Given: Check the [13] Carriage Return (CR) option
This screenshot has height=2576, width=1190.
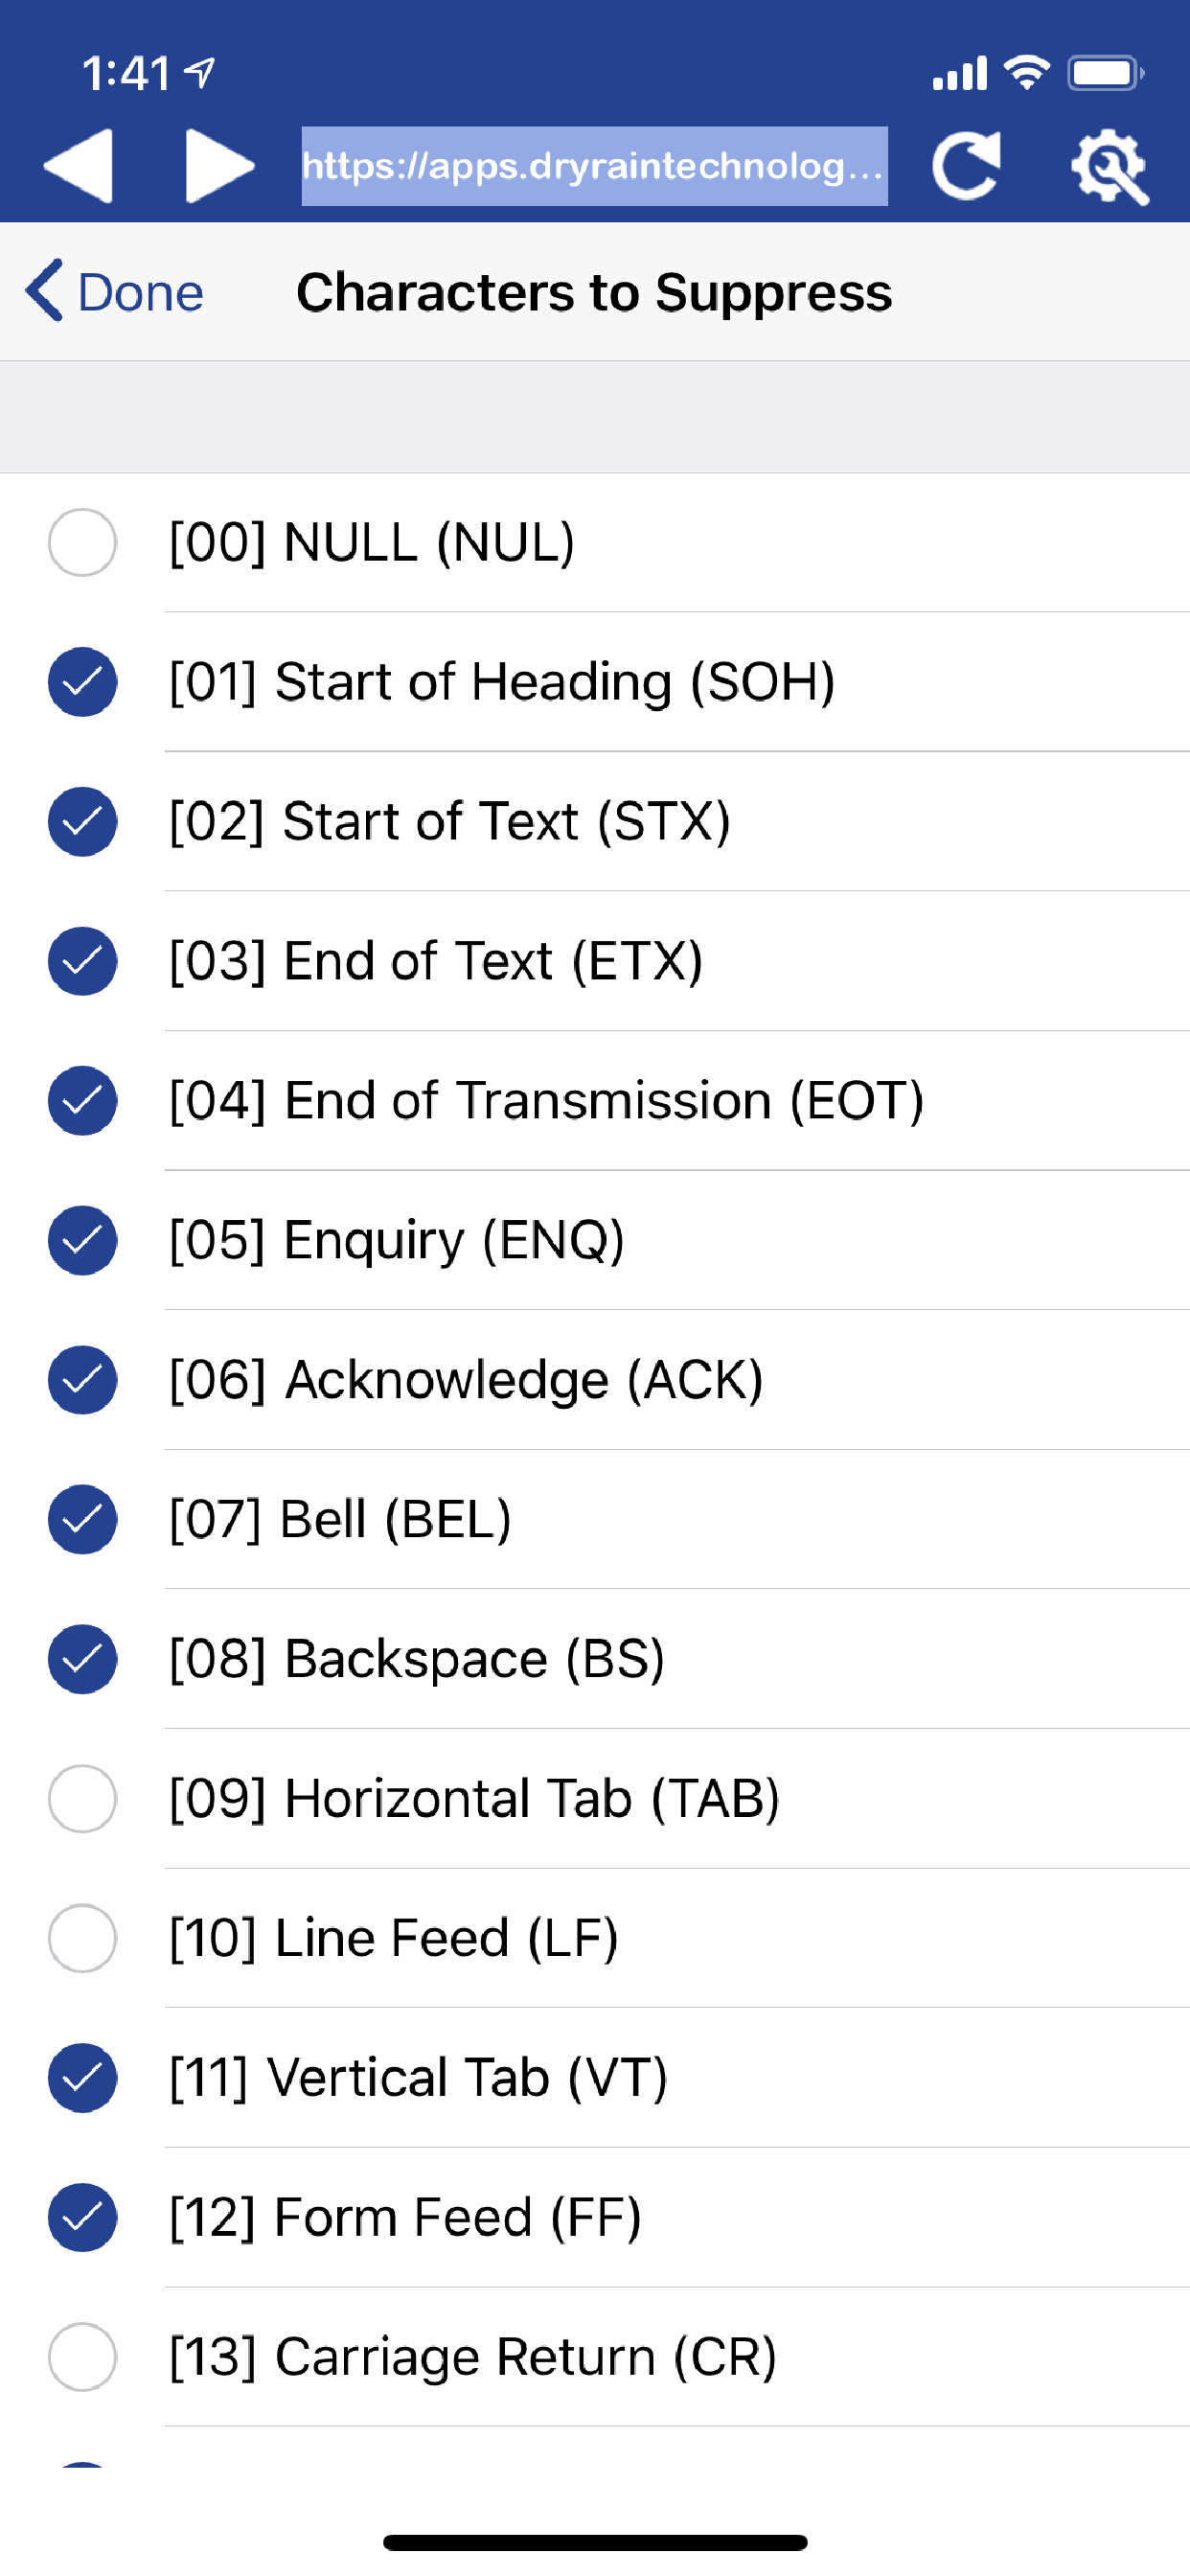Looking at the screenshot, I should [x=83, y=2357].
